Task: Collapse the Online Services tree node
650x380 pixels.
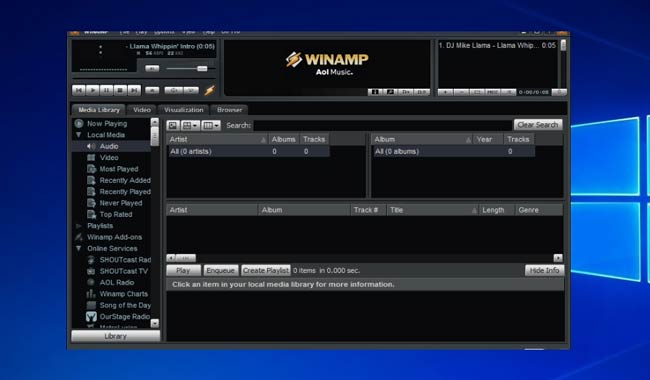Action: click(x=78, y=248)
